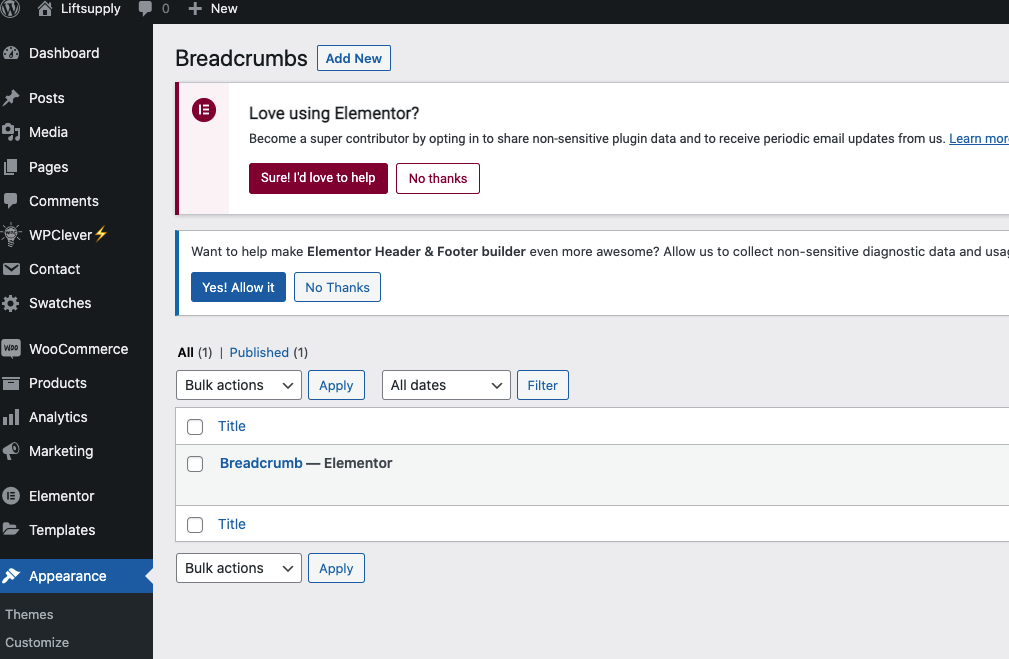Screen dimensions: 1009x659
Task: Click the Analytics bar chart icon
Action: point(12,417)
